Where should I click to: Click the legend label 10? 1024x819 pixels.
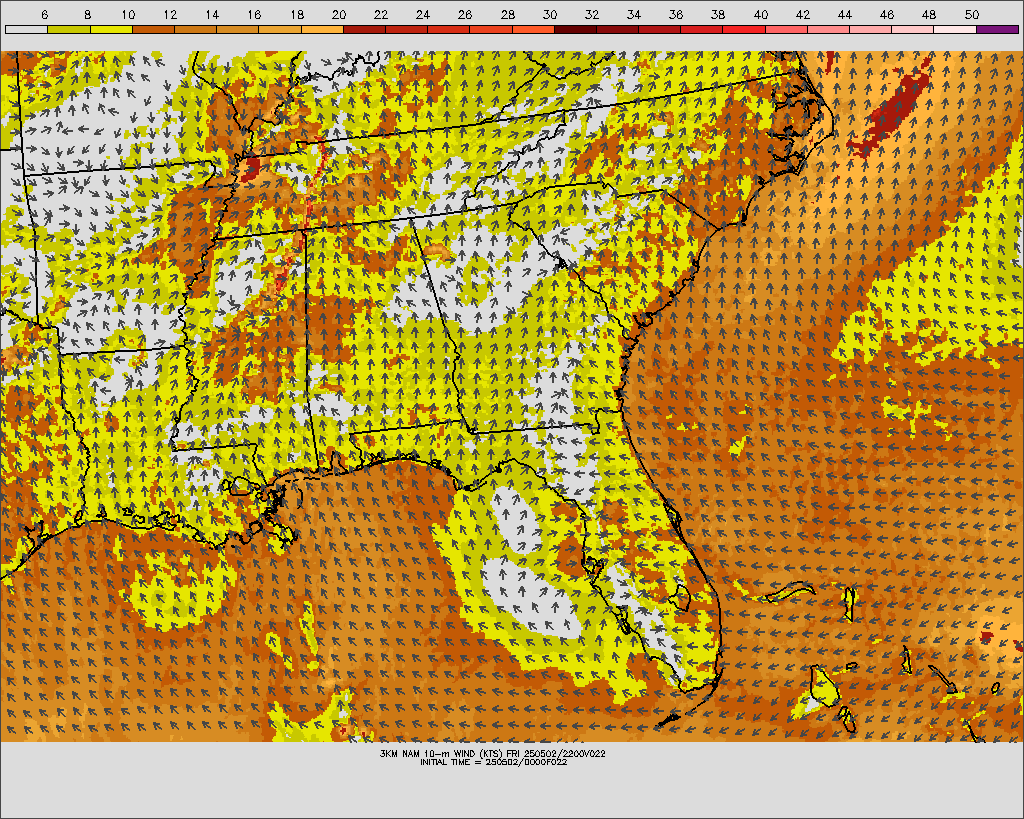(128, 14)
